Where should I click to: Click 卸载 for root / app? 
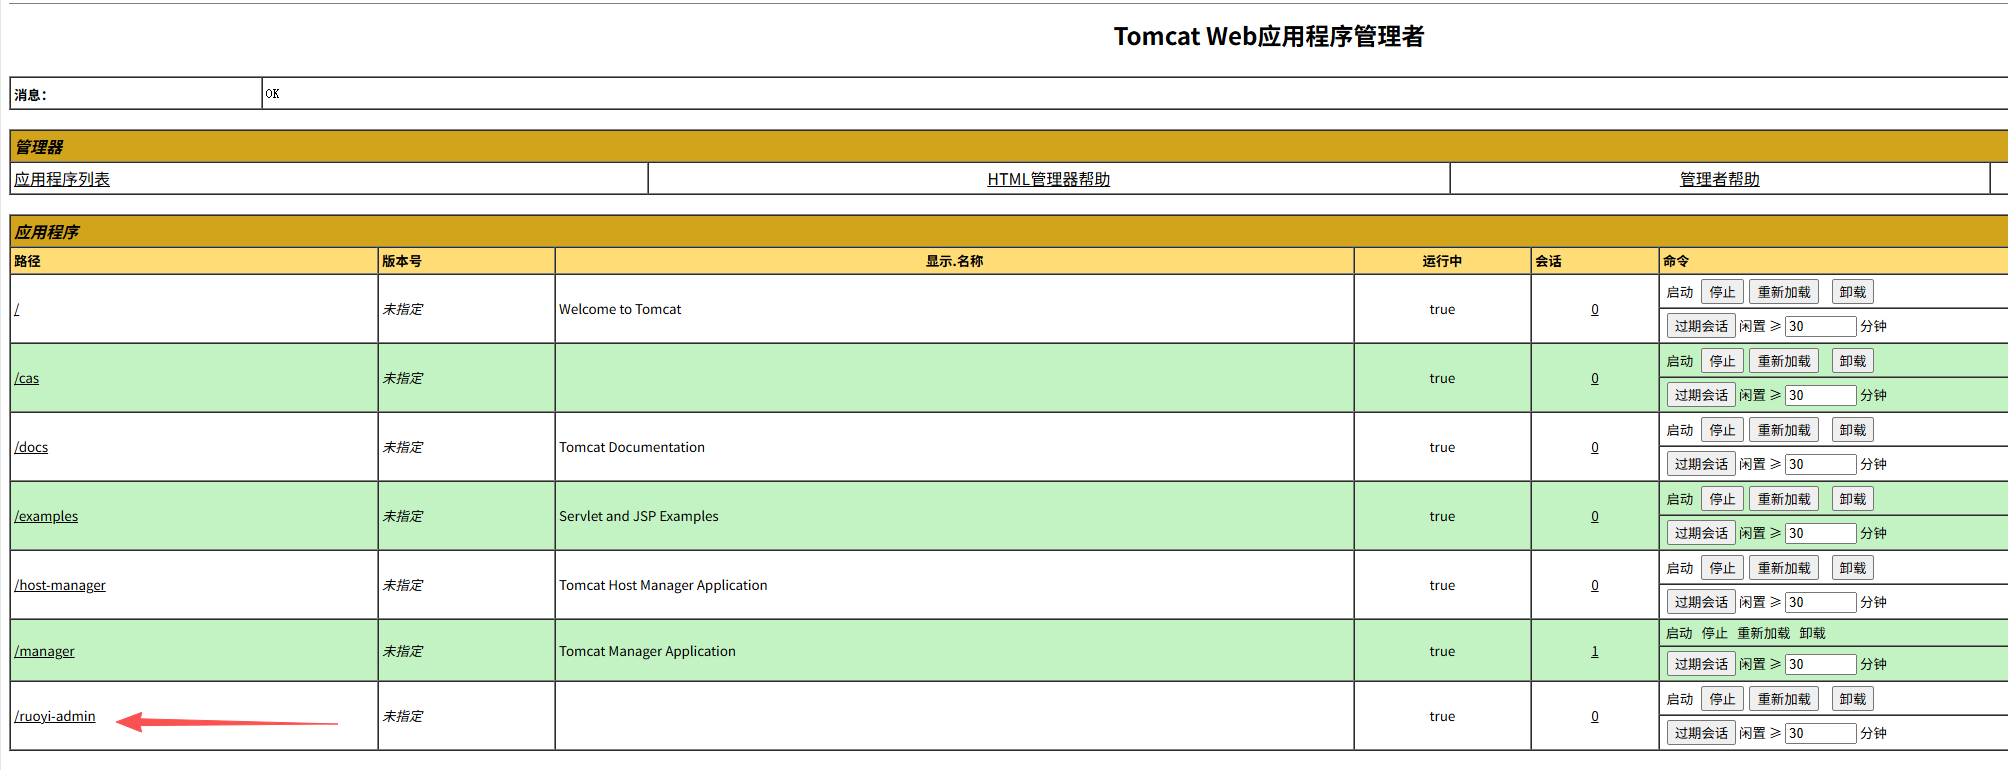(1852, 292)
